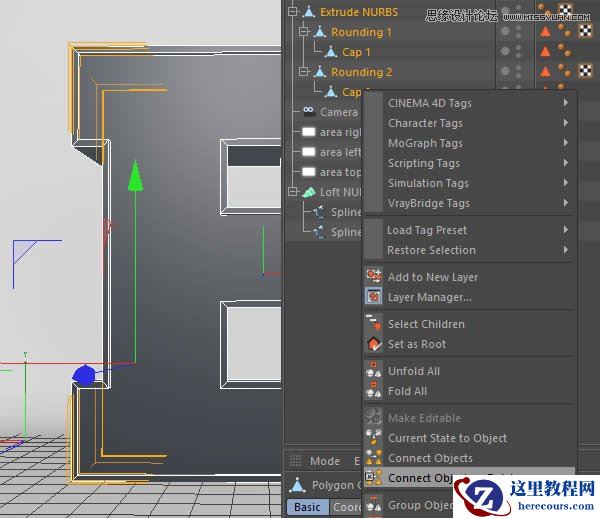
Task: Click the area right light icon
Action: coord(308,132)
